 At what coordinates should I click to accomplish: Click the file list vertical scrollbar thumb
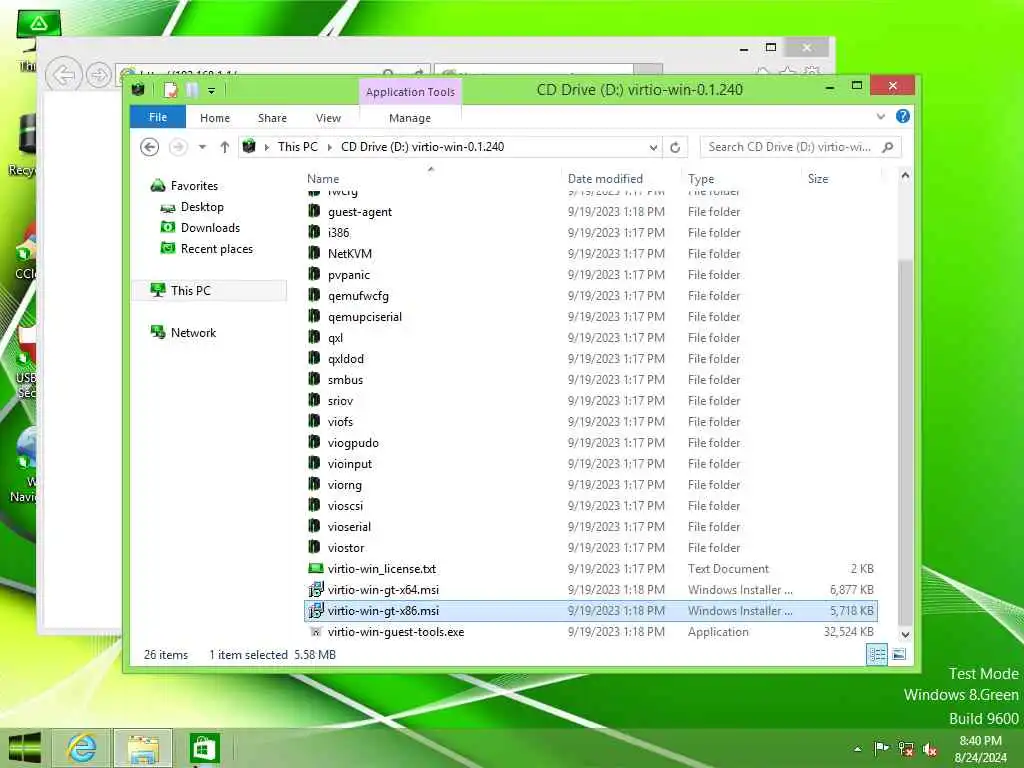905,441
